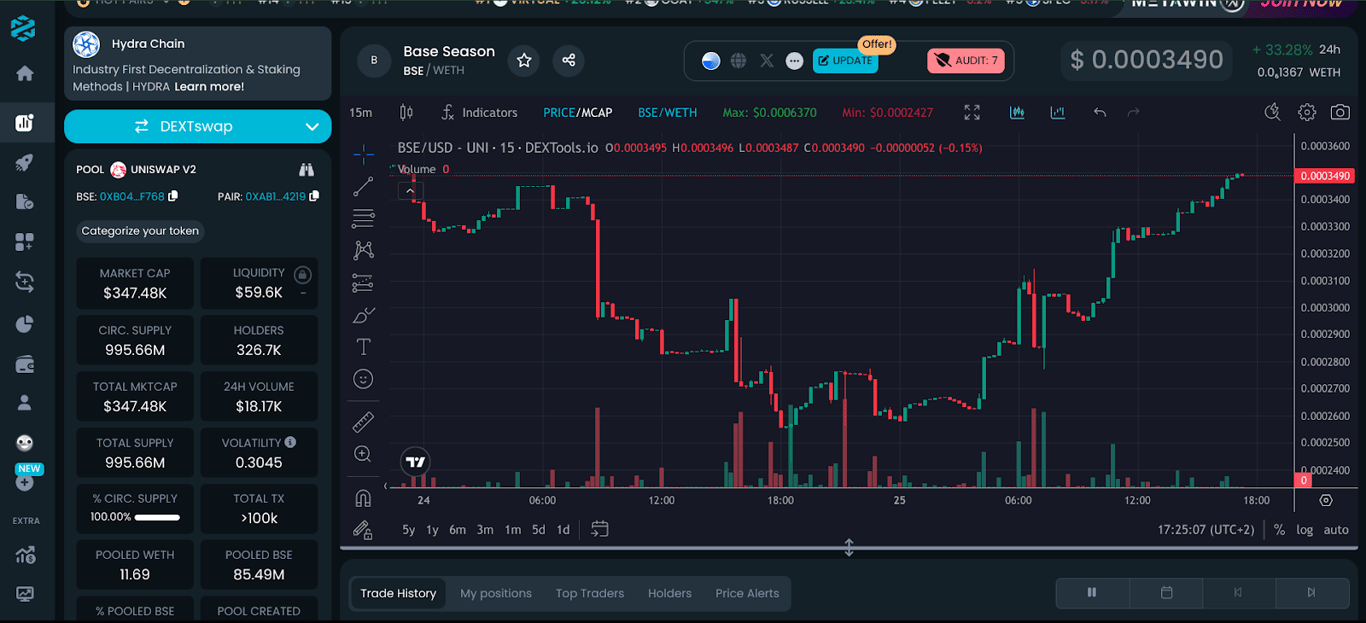Click the swap arrows icon in sidebar
The height and width of the screenshot is (623, 1366).
24,282
